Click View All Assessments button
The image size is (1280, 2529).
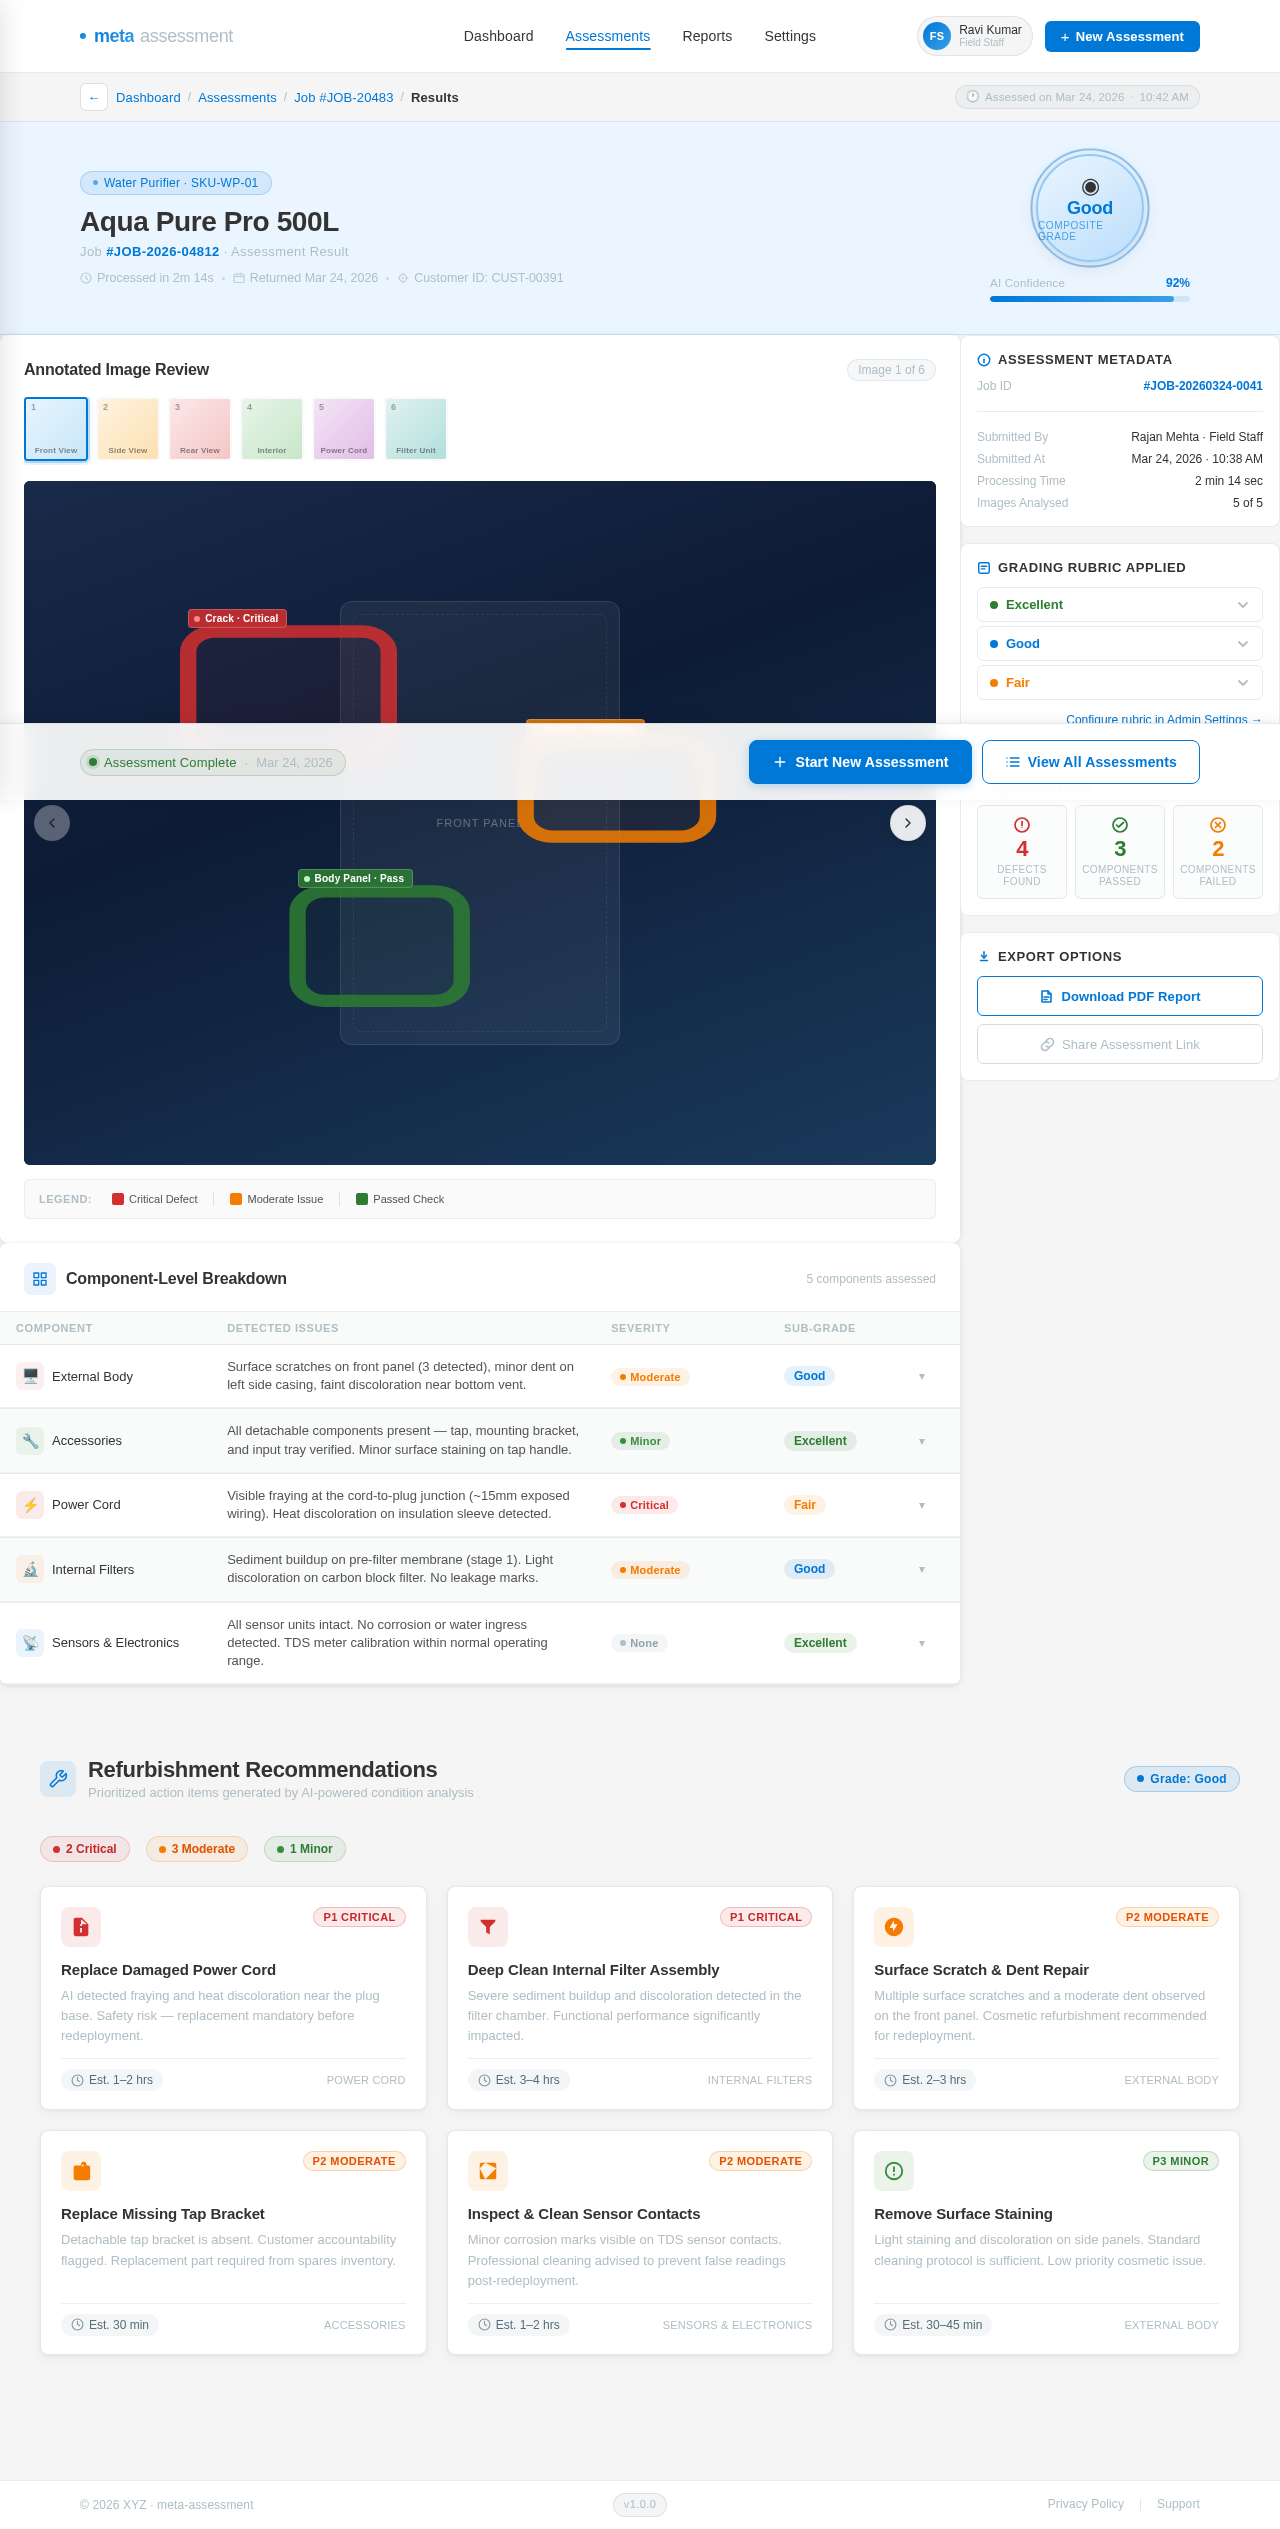tap(1091, 762)
